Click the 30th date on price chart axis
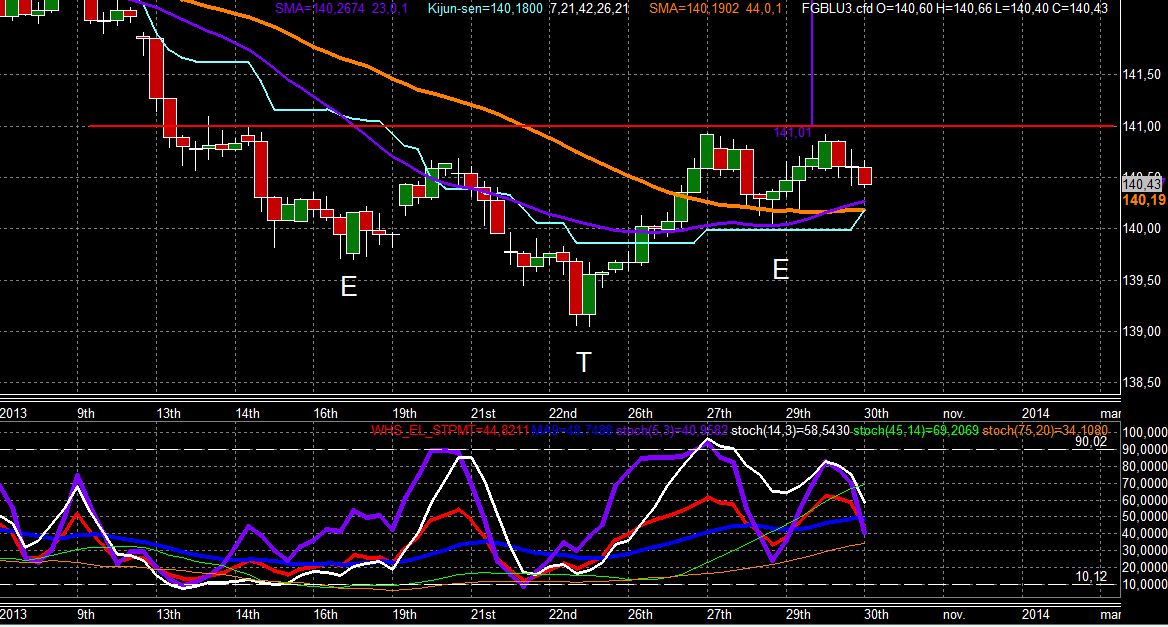Viewport: 1168px width, 627px height. coord(876,413)
